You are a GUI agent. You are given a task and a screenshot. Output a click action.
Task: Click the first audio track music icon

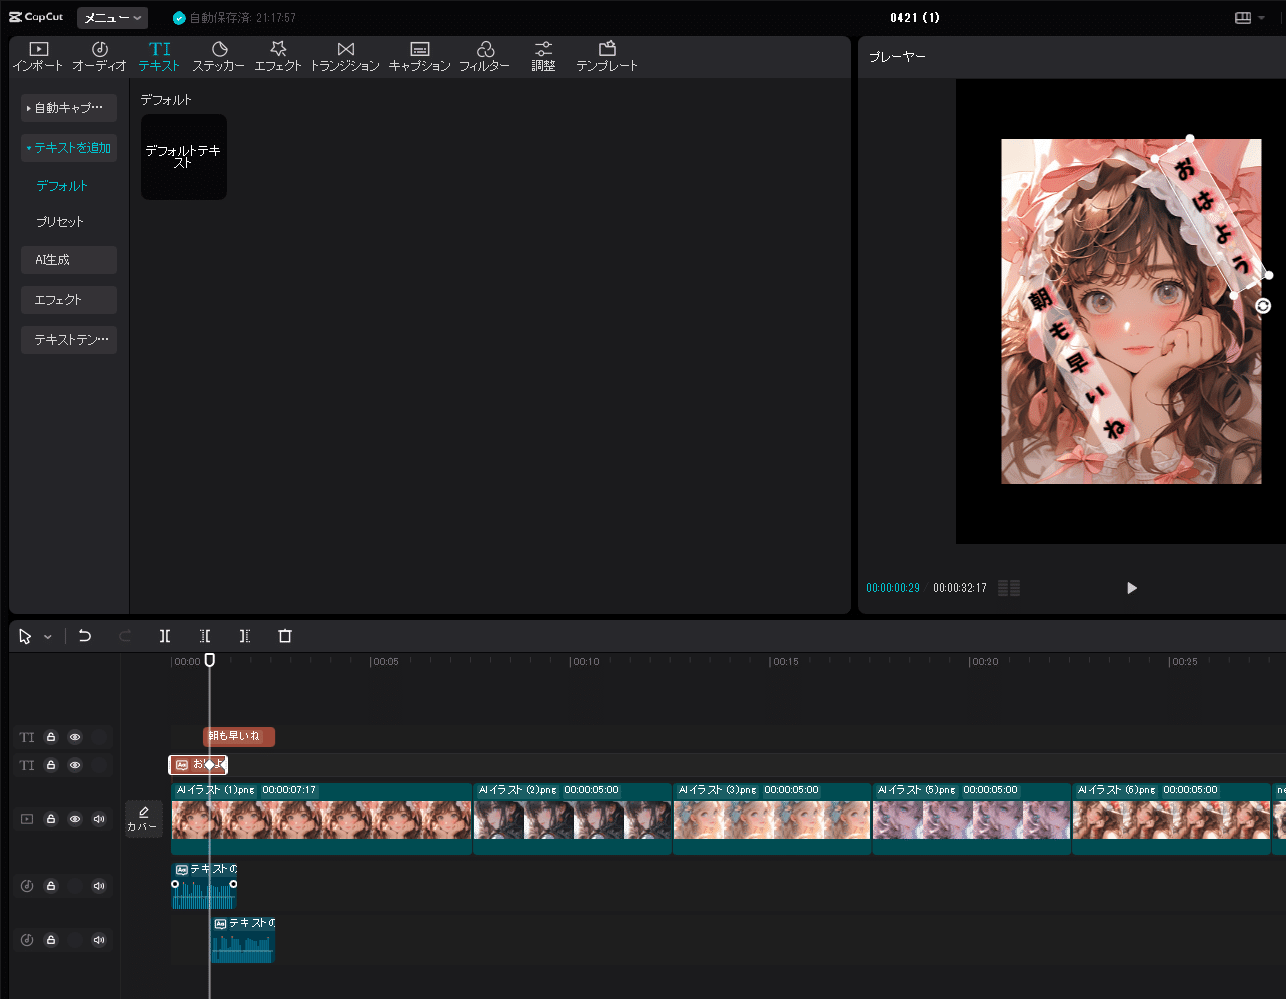tap(27, 886)
